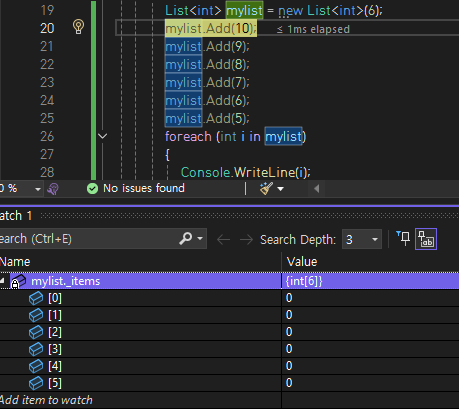Click the lightbulb quick actions icon on line 20

78,27
